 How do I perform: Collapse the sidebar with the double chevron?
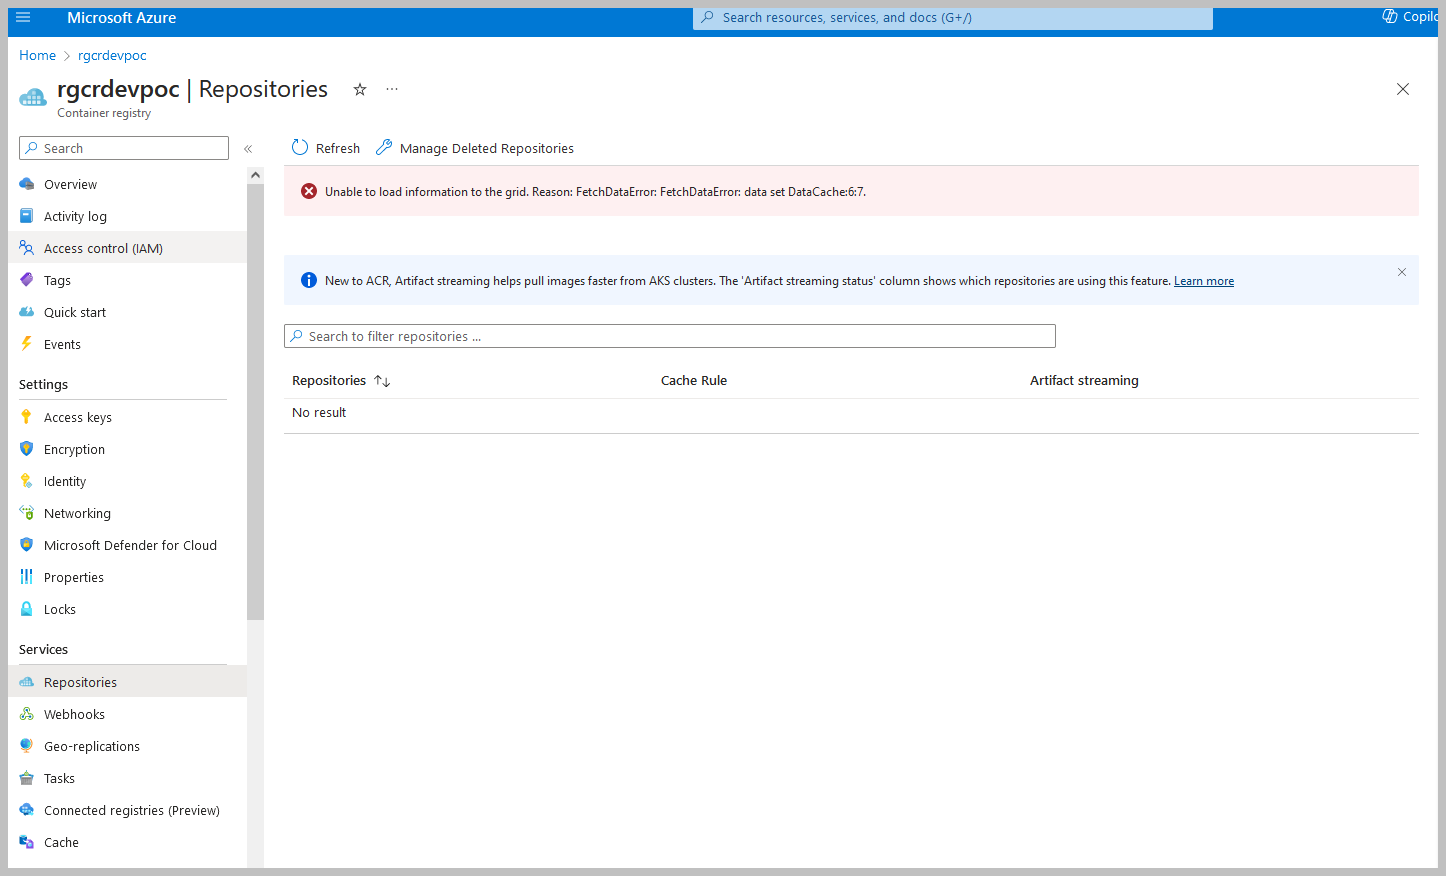tap(248, 148)
